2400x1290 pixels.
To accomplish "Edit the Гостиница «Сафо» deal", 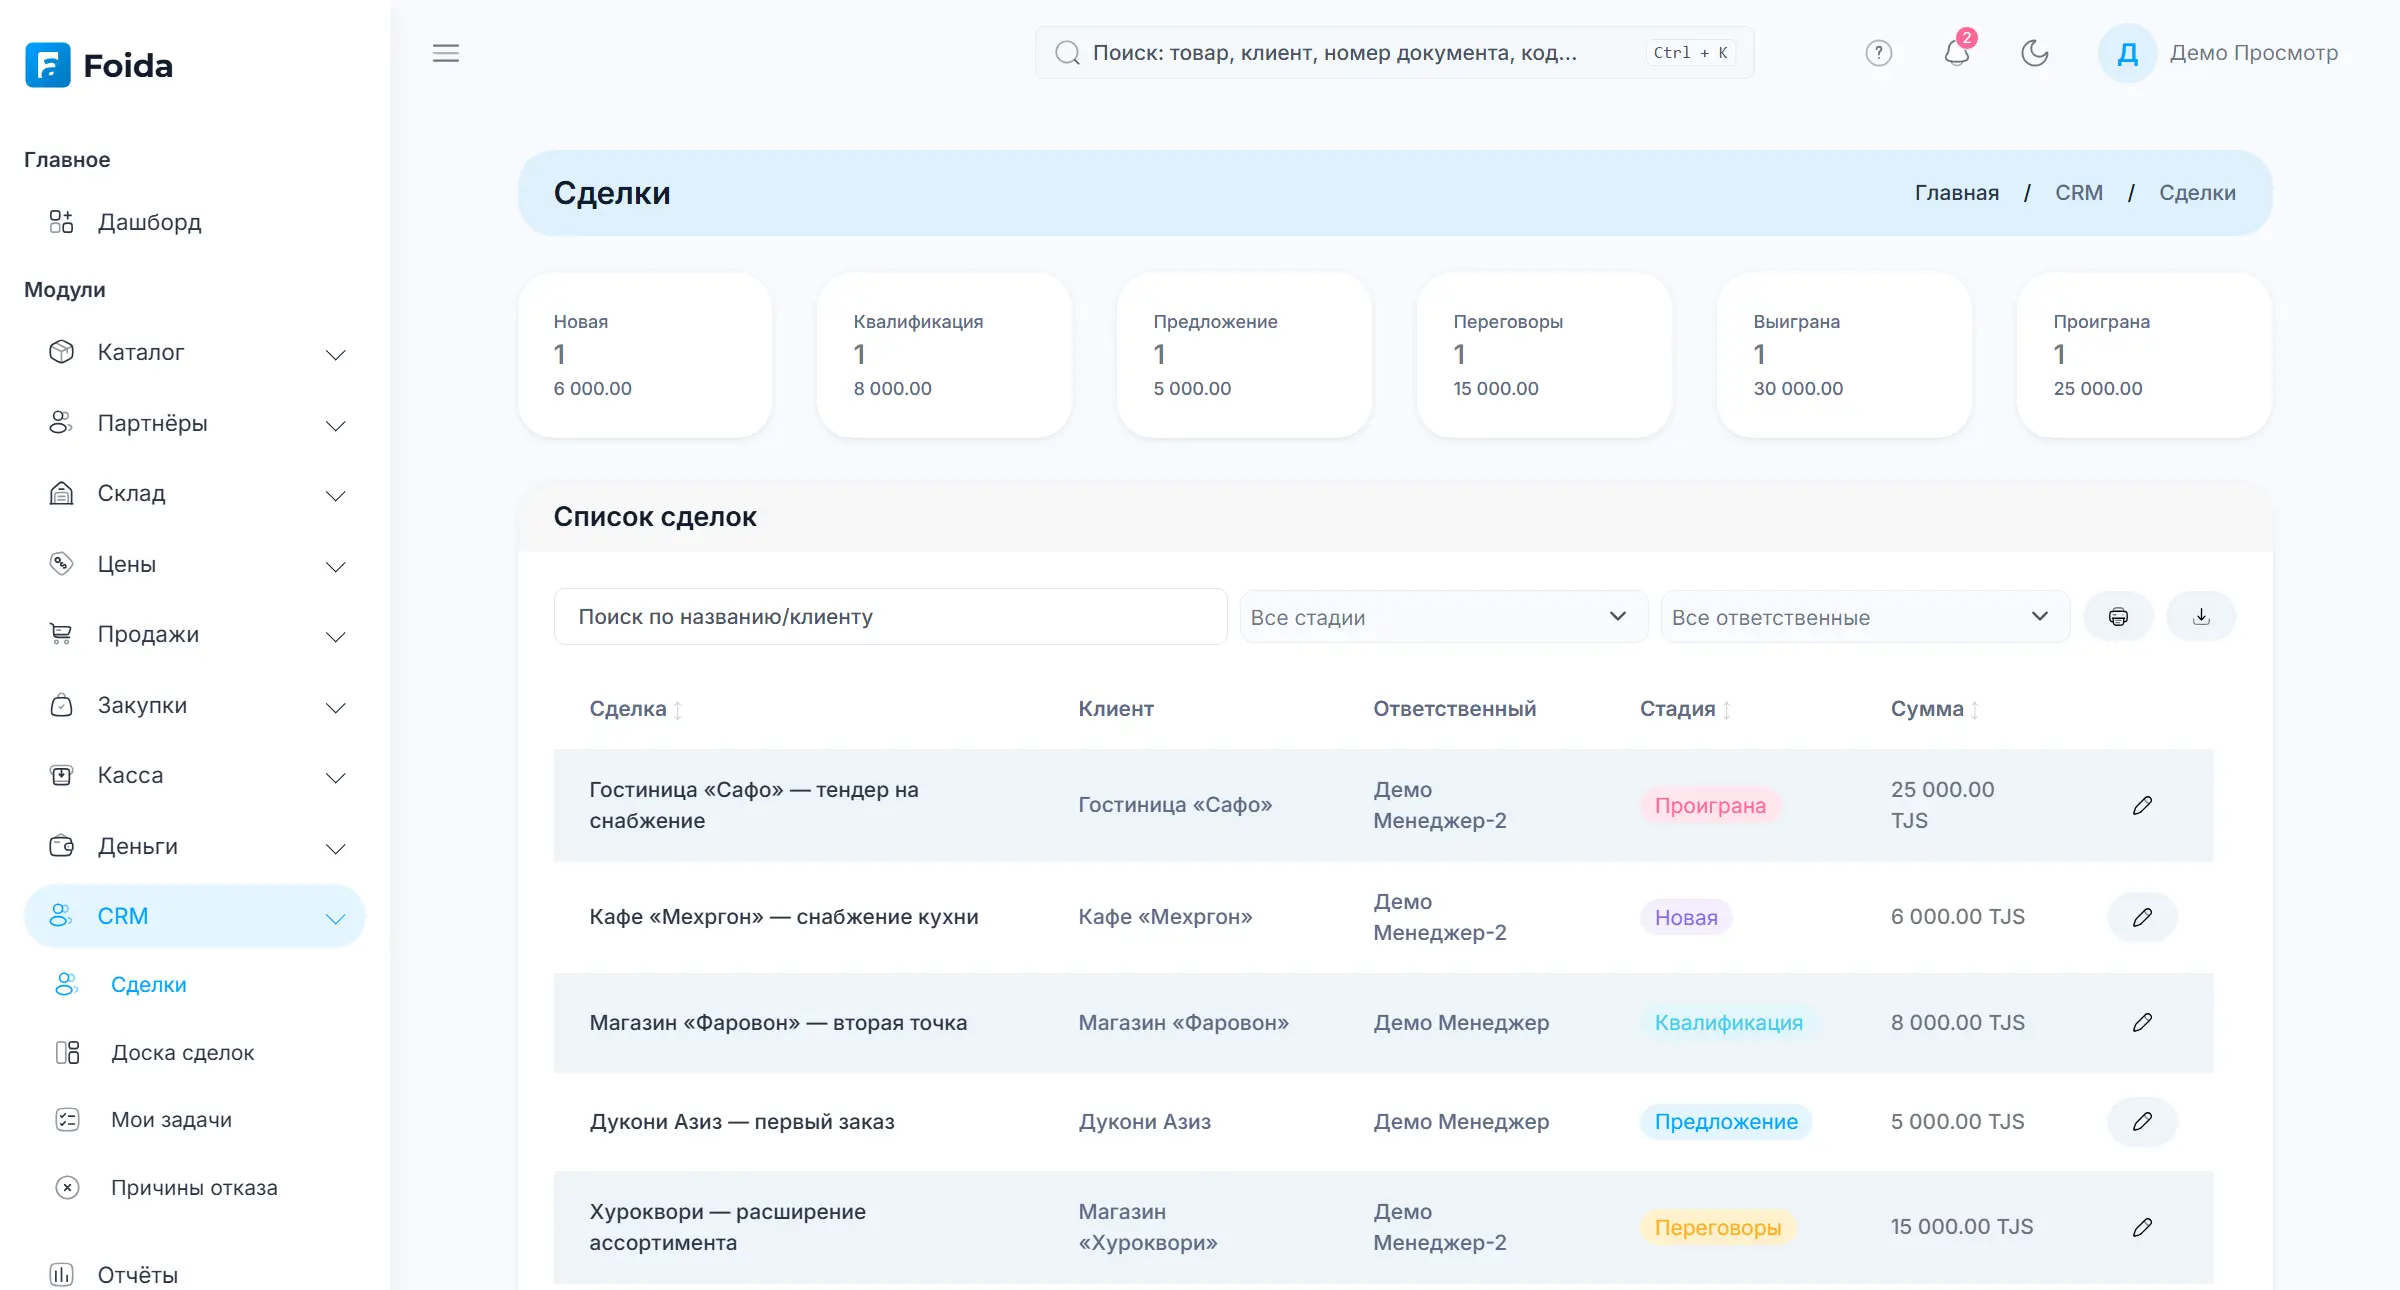I will pos(2142,806).
